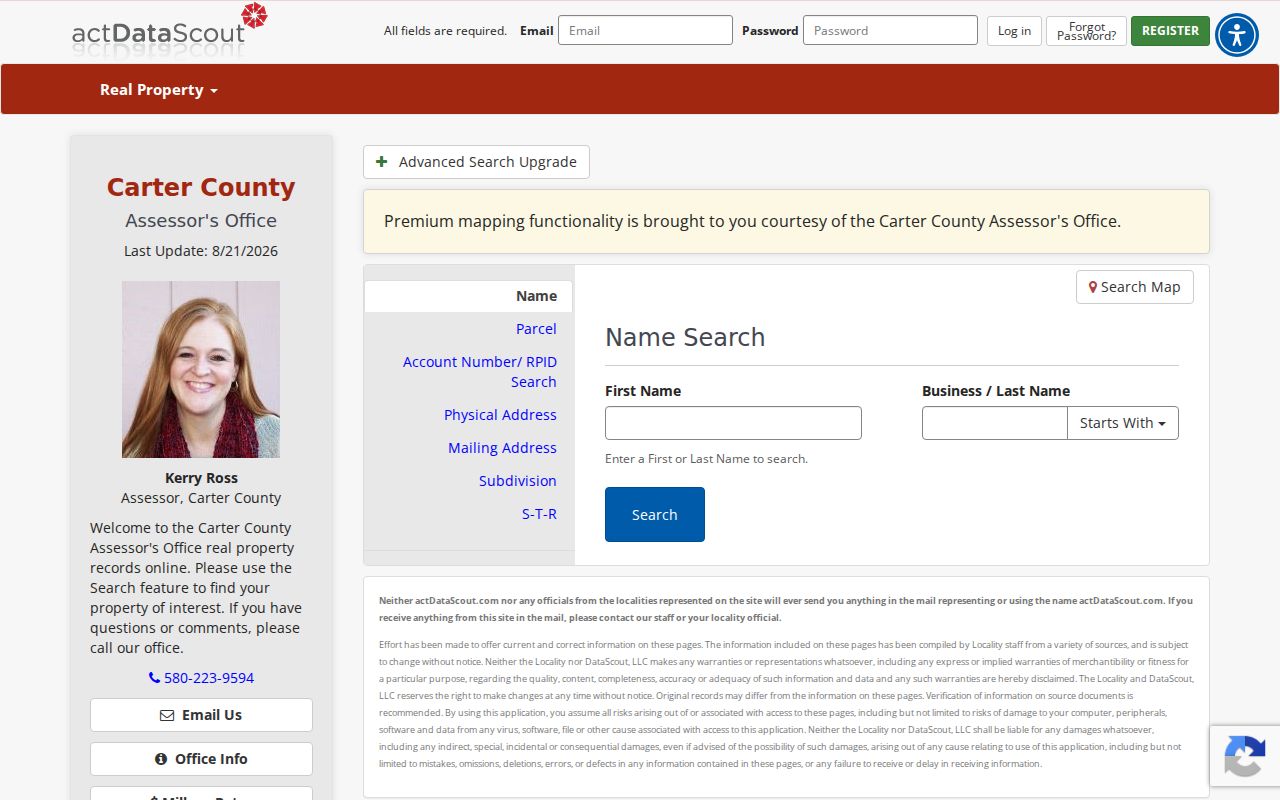Expand Advanced Search Upgrade
This screenshot has width=1280, height=800.
pos(476,162)
